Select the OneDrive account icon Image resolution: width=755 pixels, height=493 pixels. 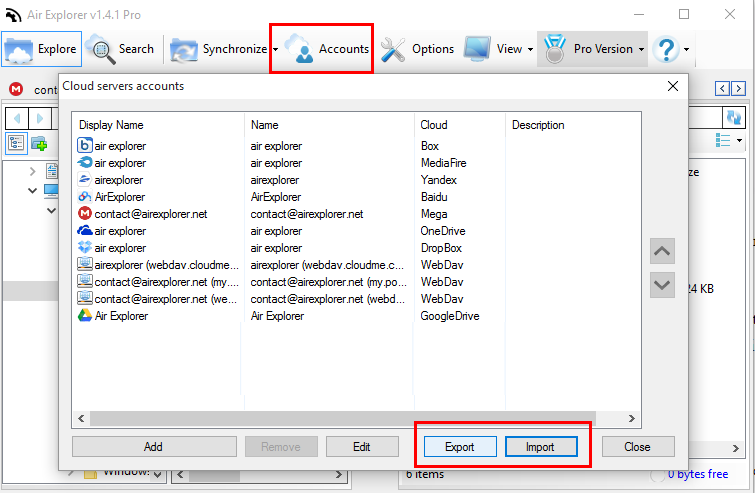click(84, 231)
